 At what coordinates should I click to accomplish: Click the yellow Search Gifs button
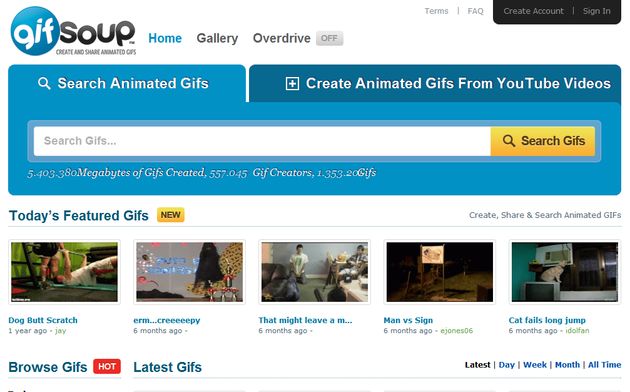coord(543,141)
